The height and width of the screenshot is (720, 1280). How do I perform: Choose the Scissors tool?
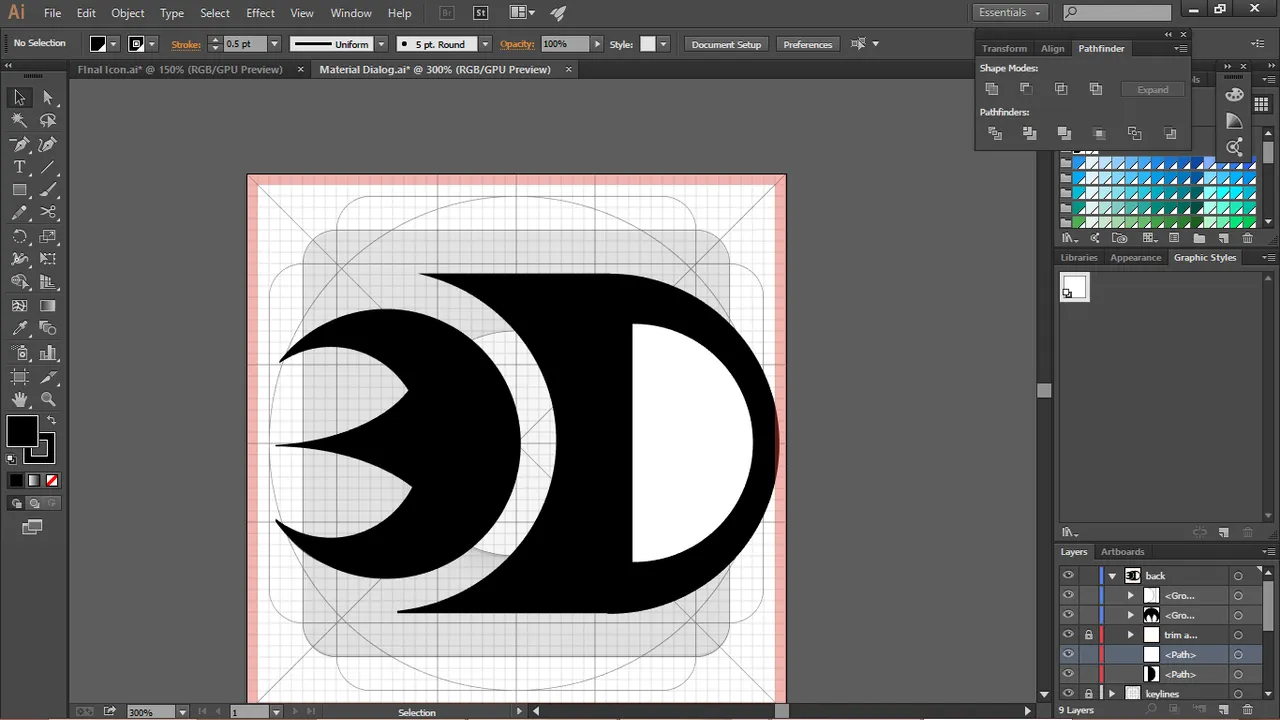tap(48, 213)
